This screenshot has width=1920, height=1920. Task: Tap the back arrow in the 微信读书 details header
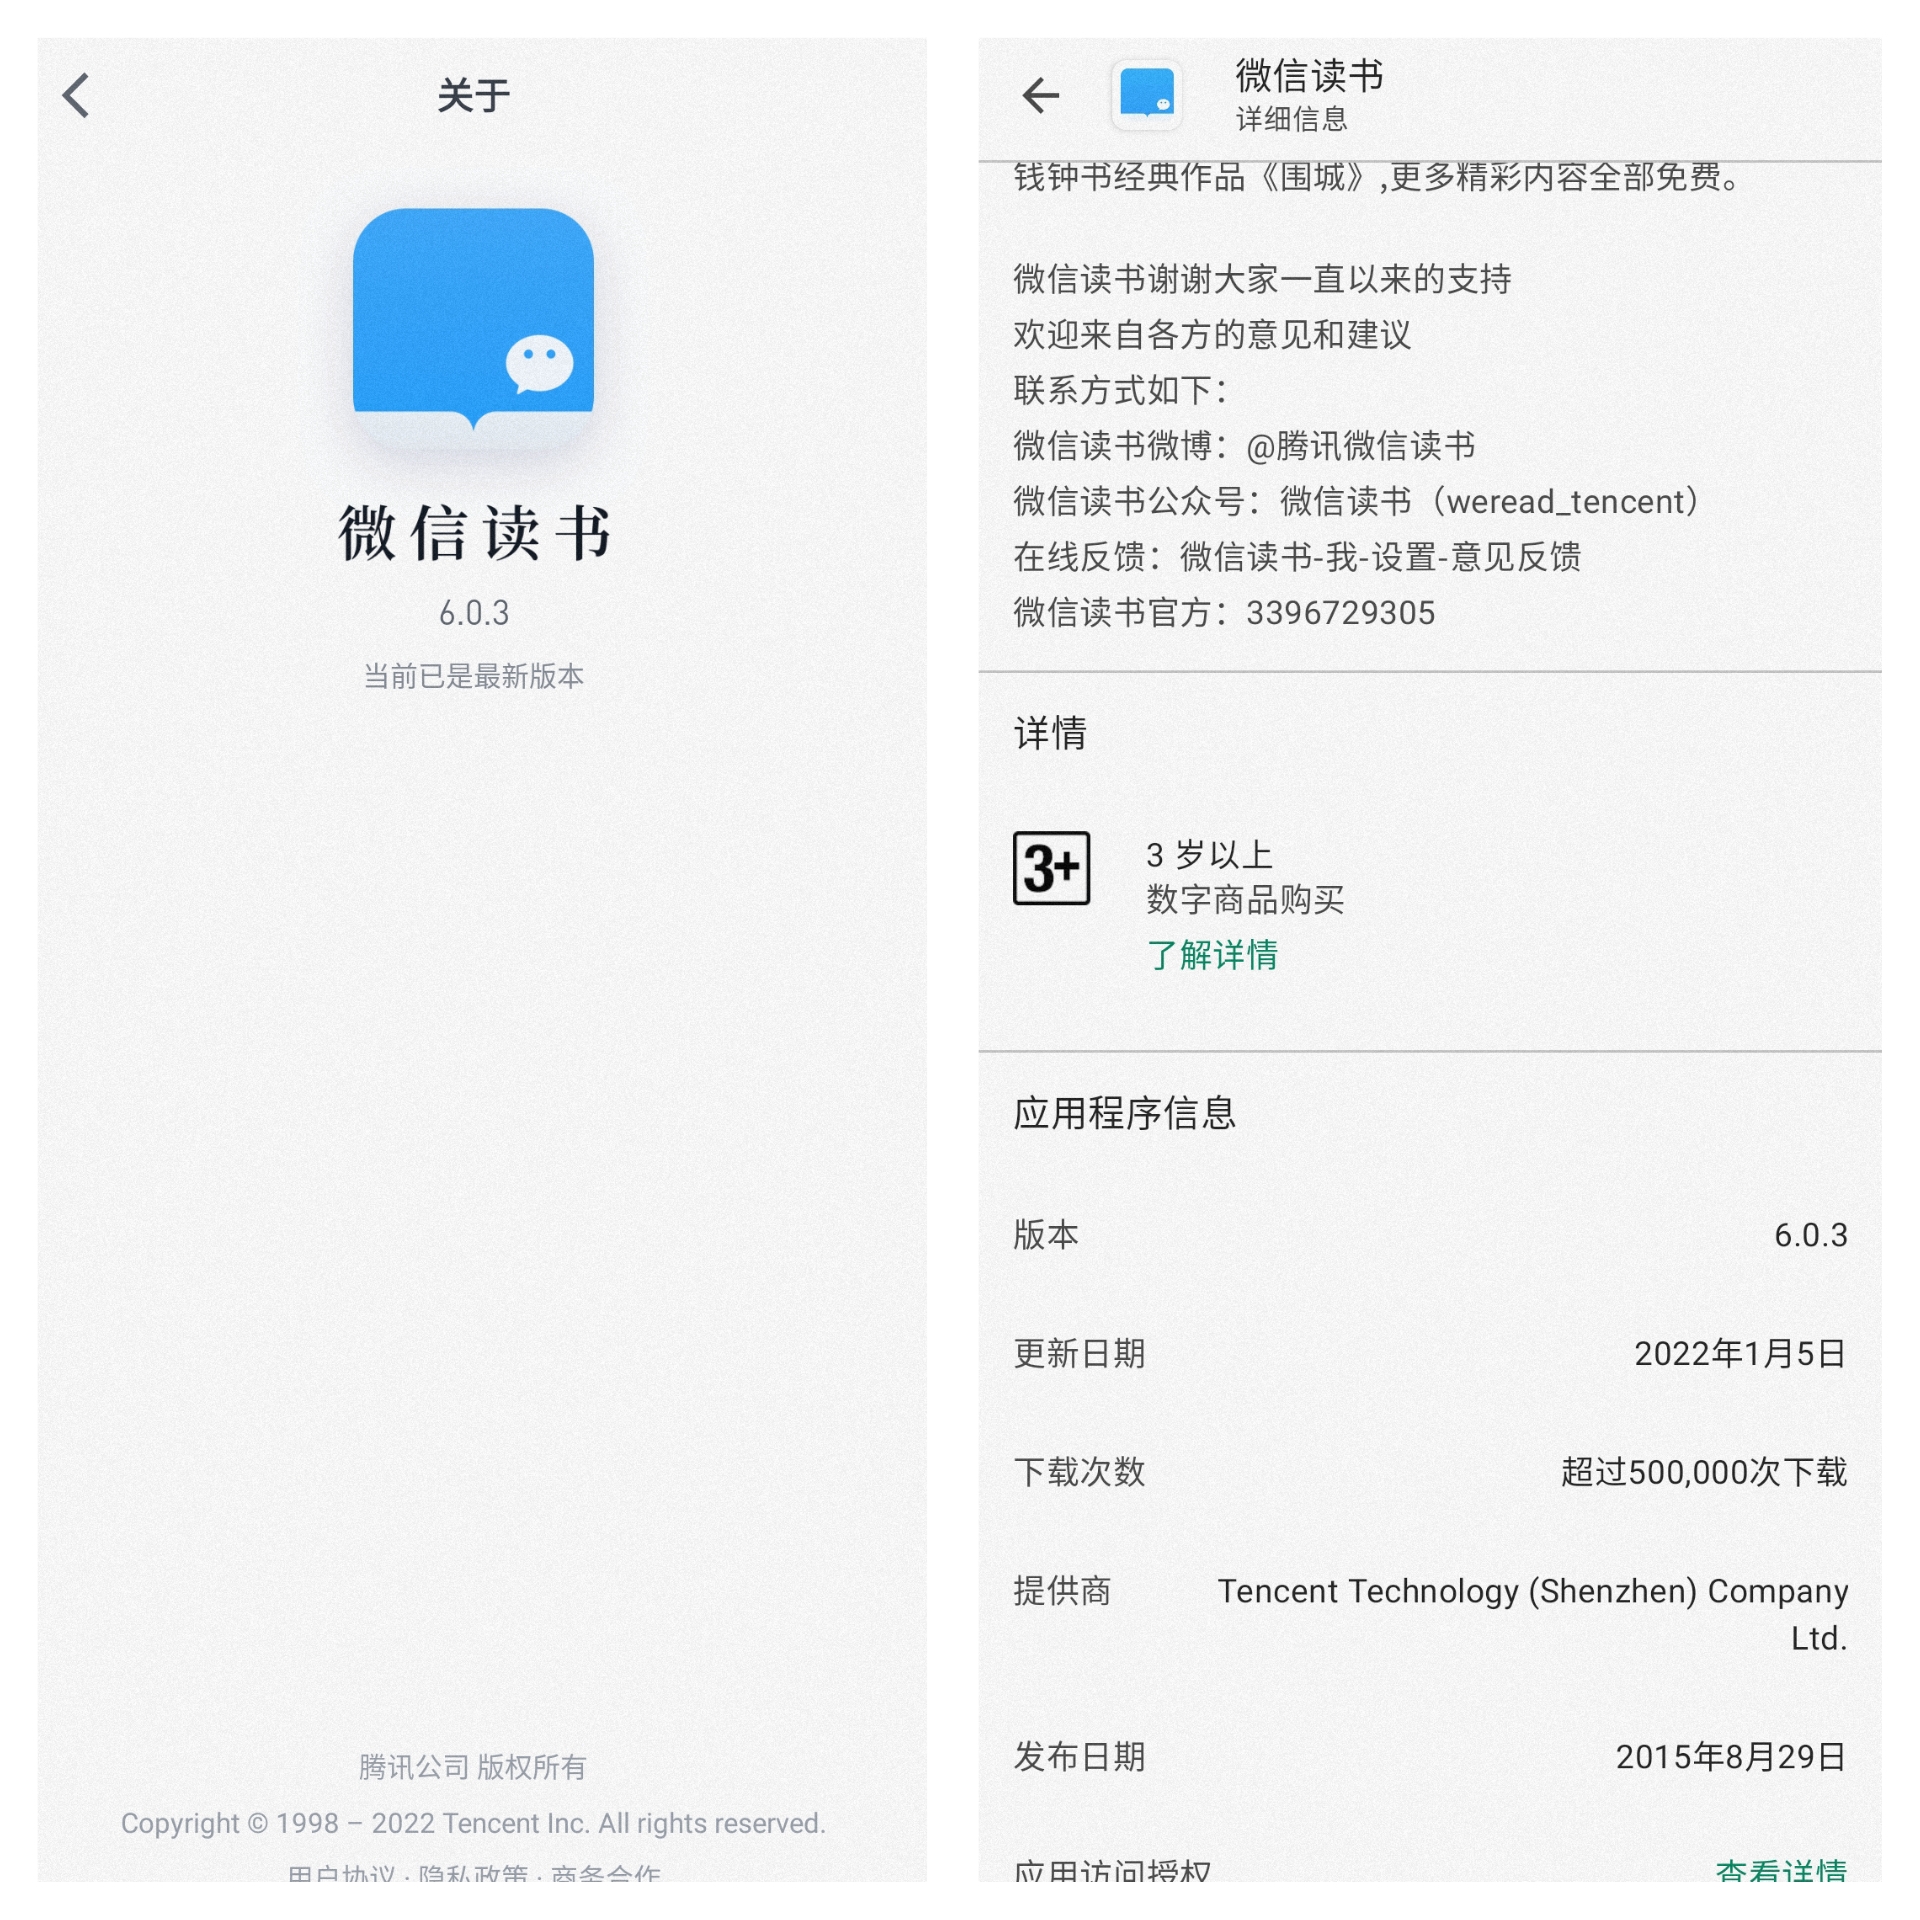pos(1040,95)
